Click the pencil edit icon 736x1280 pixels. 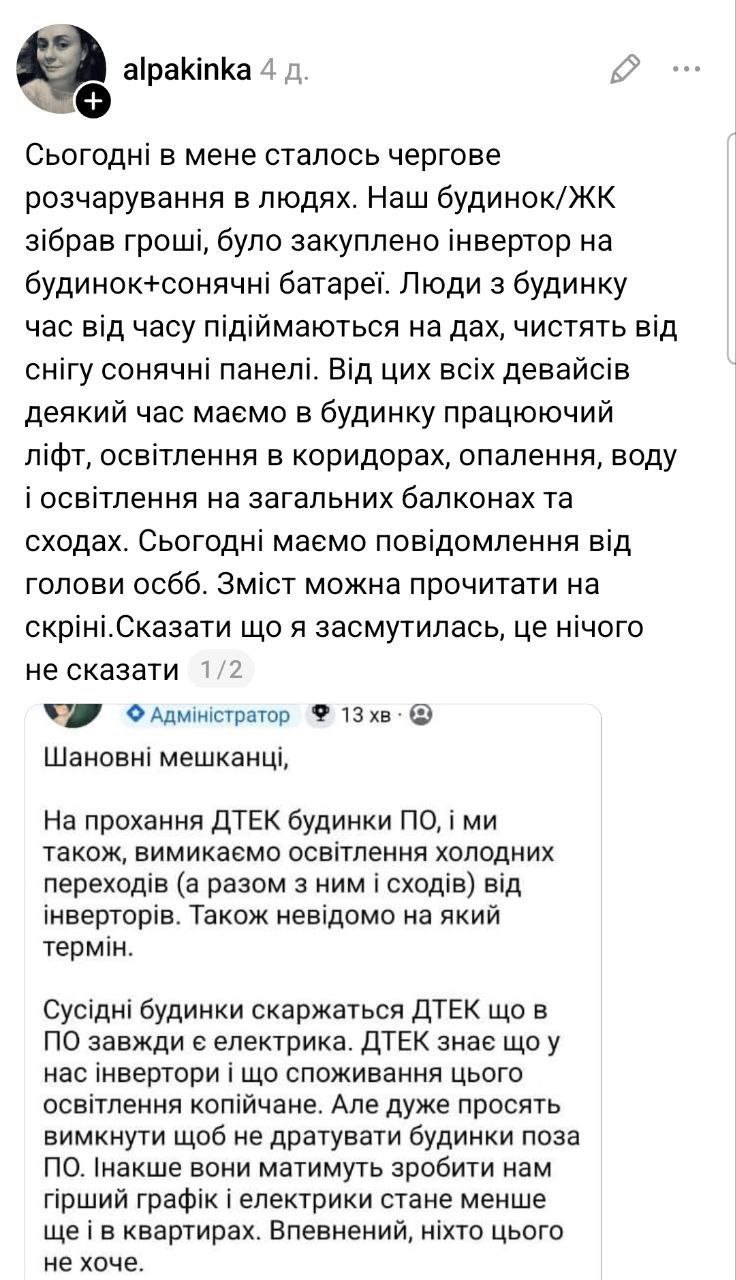click(x=625, y=69)
